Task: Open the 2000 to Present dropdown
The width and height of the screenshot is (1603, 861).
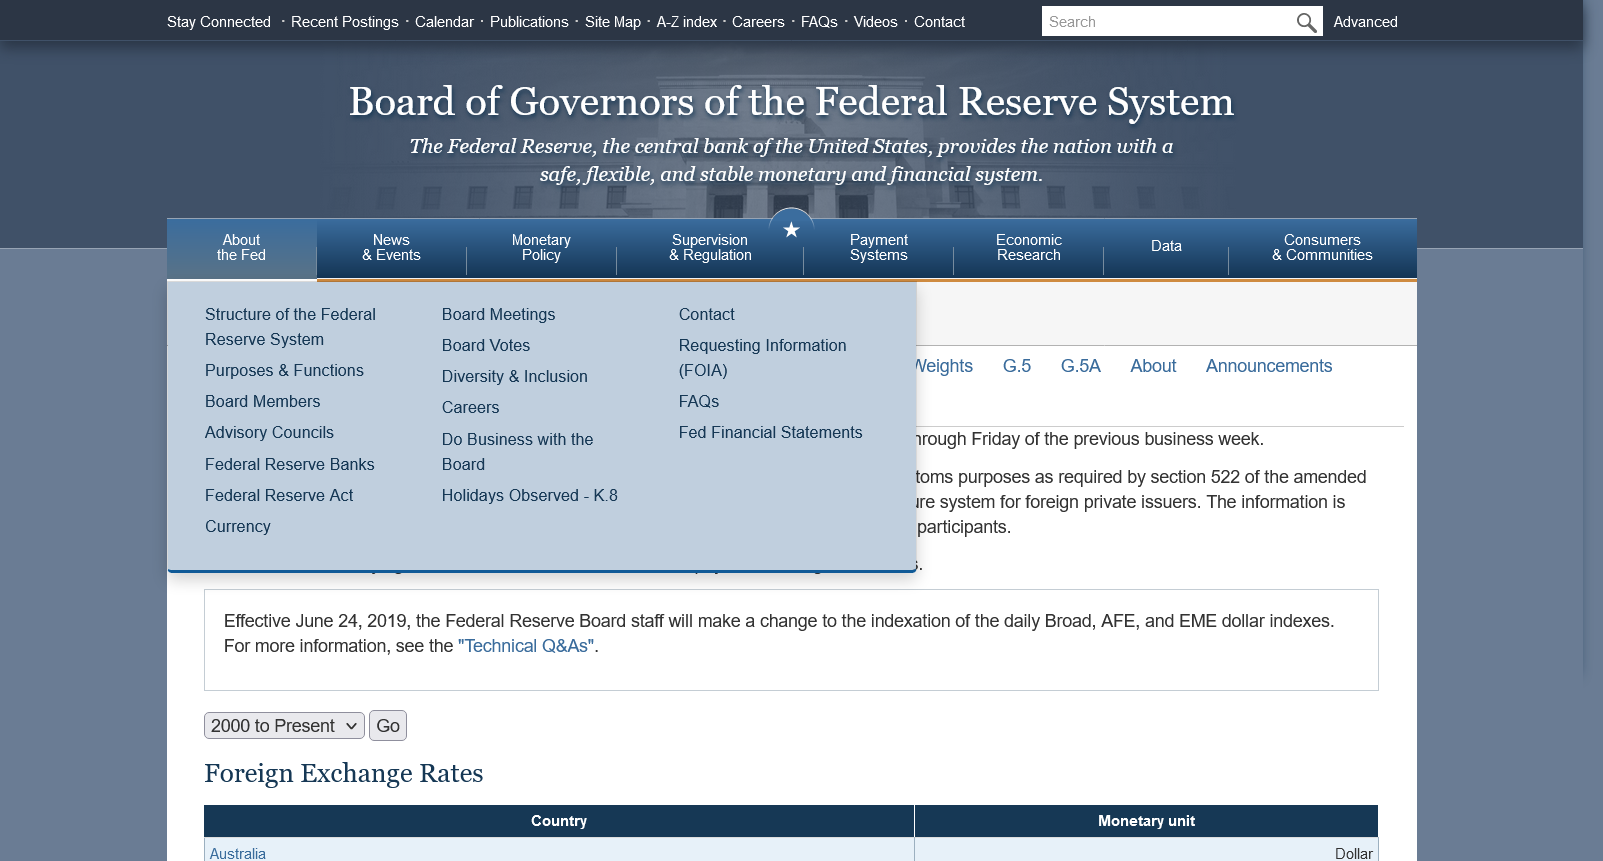Action: 284,726
